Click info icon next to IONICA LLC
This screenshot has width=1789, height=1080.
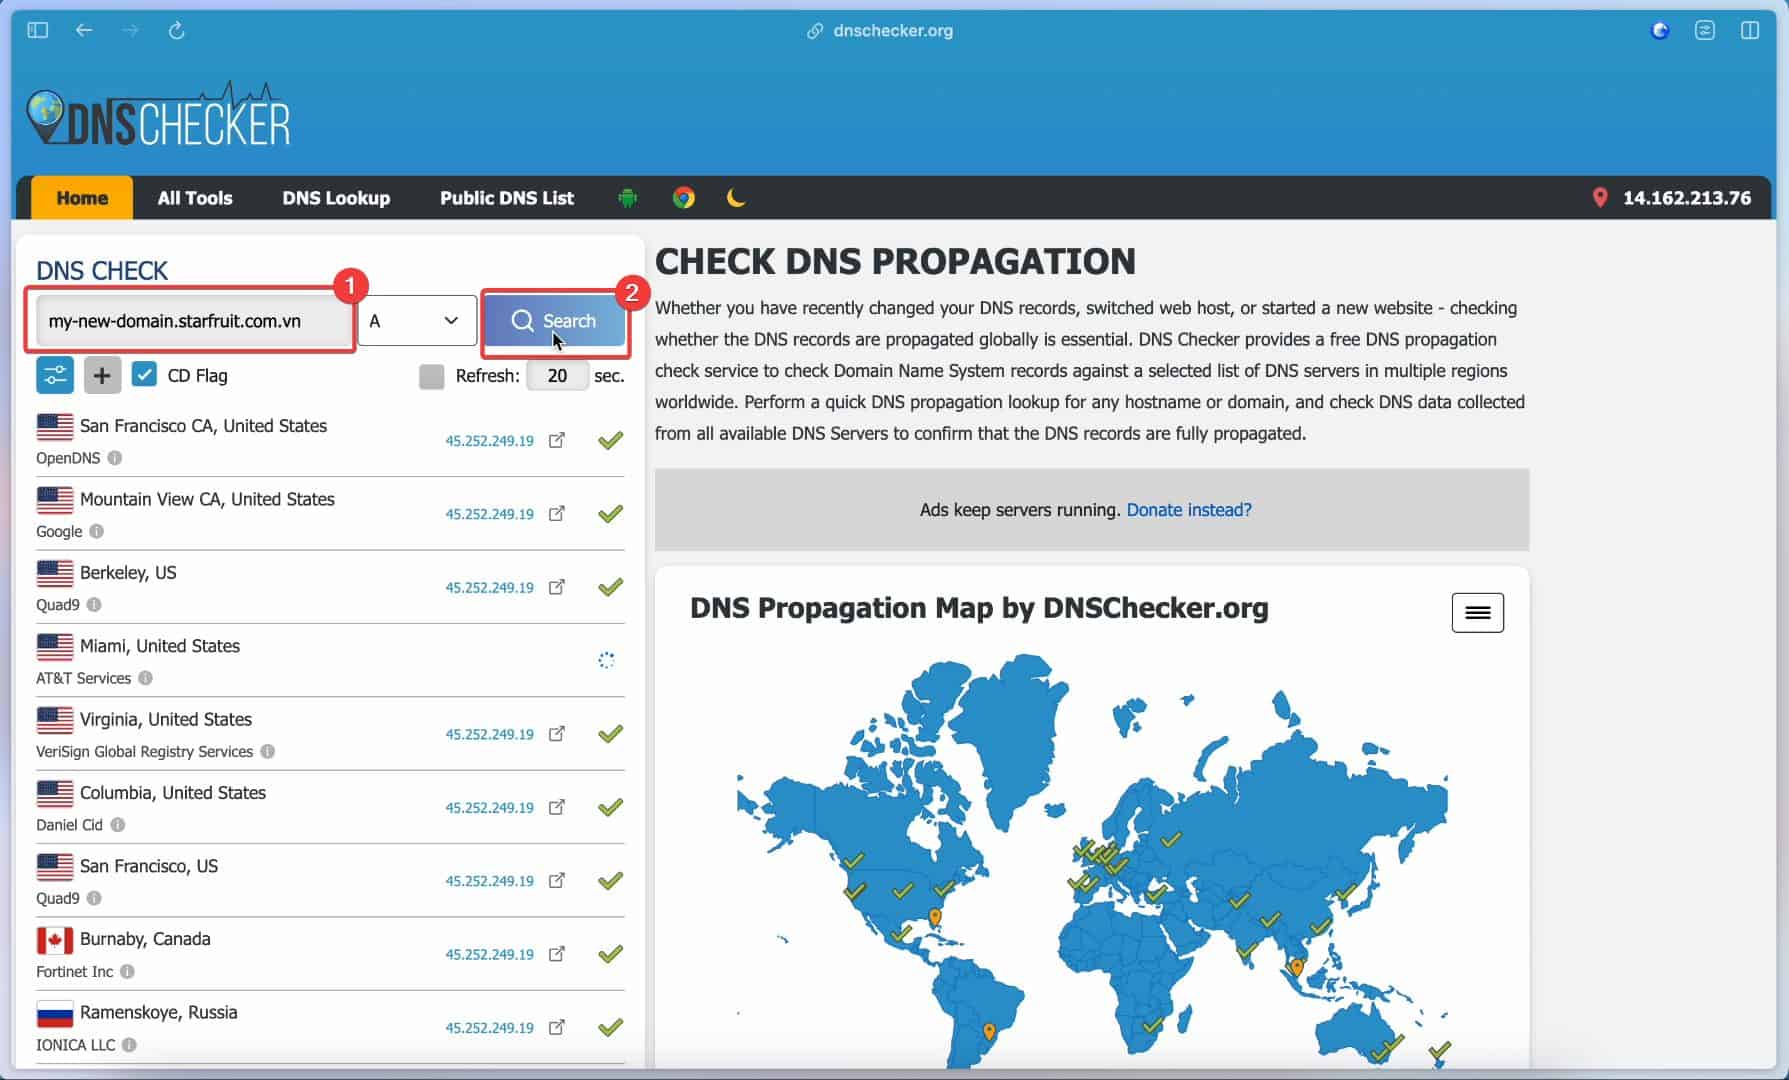[130, 1045]
